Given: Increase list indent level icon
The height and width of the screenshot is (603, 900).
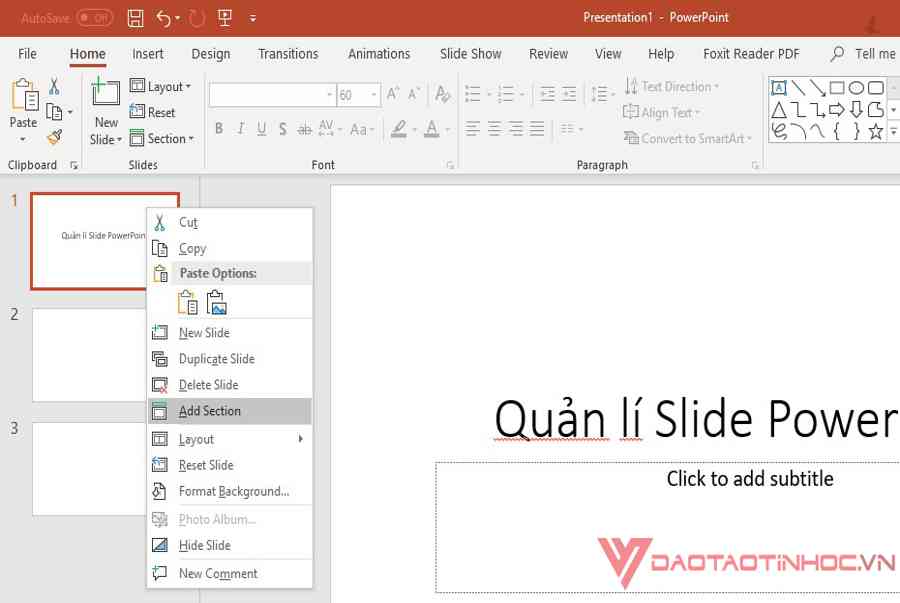Looking at the screenshot, I should tap(568, 94).
